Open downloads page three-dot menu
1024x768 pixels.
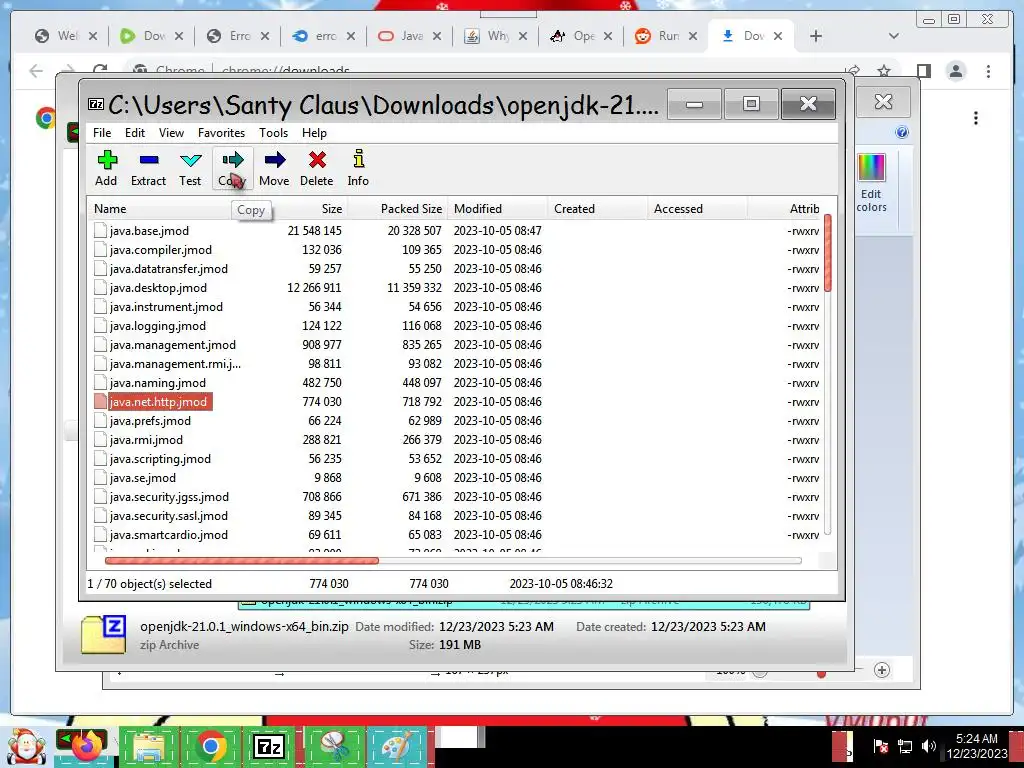976,118
